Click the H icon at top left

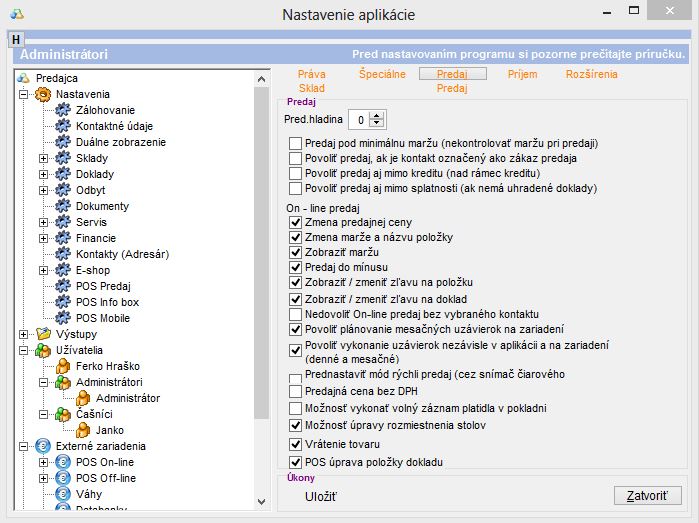click(15, 39)
